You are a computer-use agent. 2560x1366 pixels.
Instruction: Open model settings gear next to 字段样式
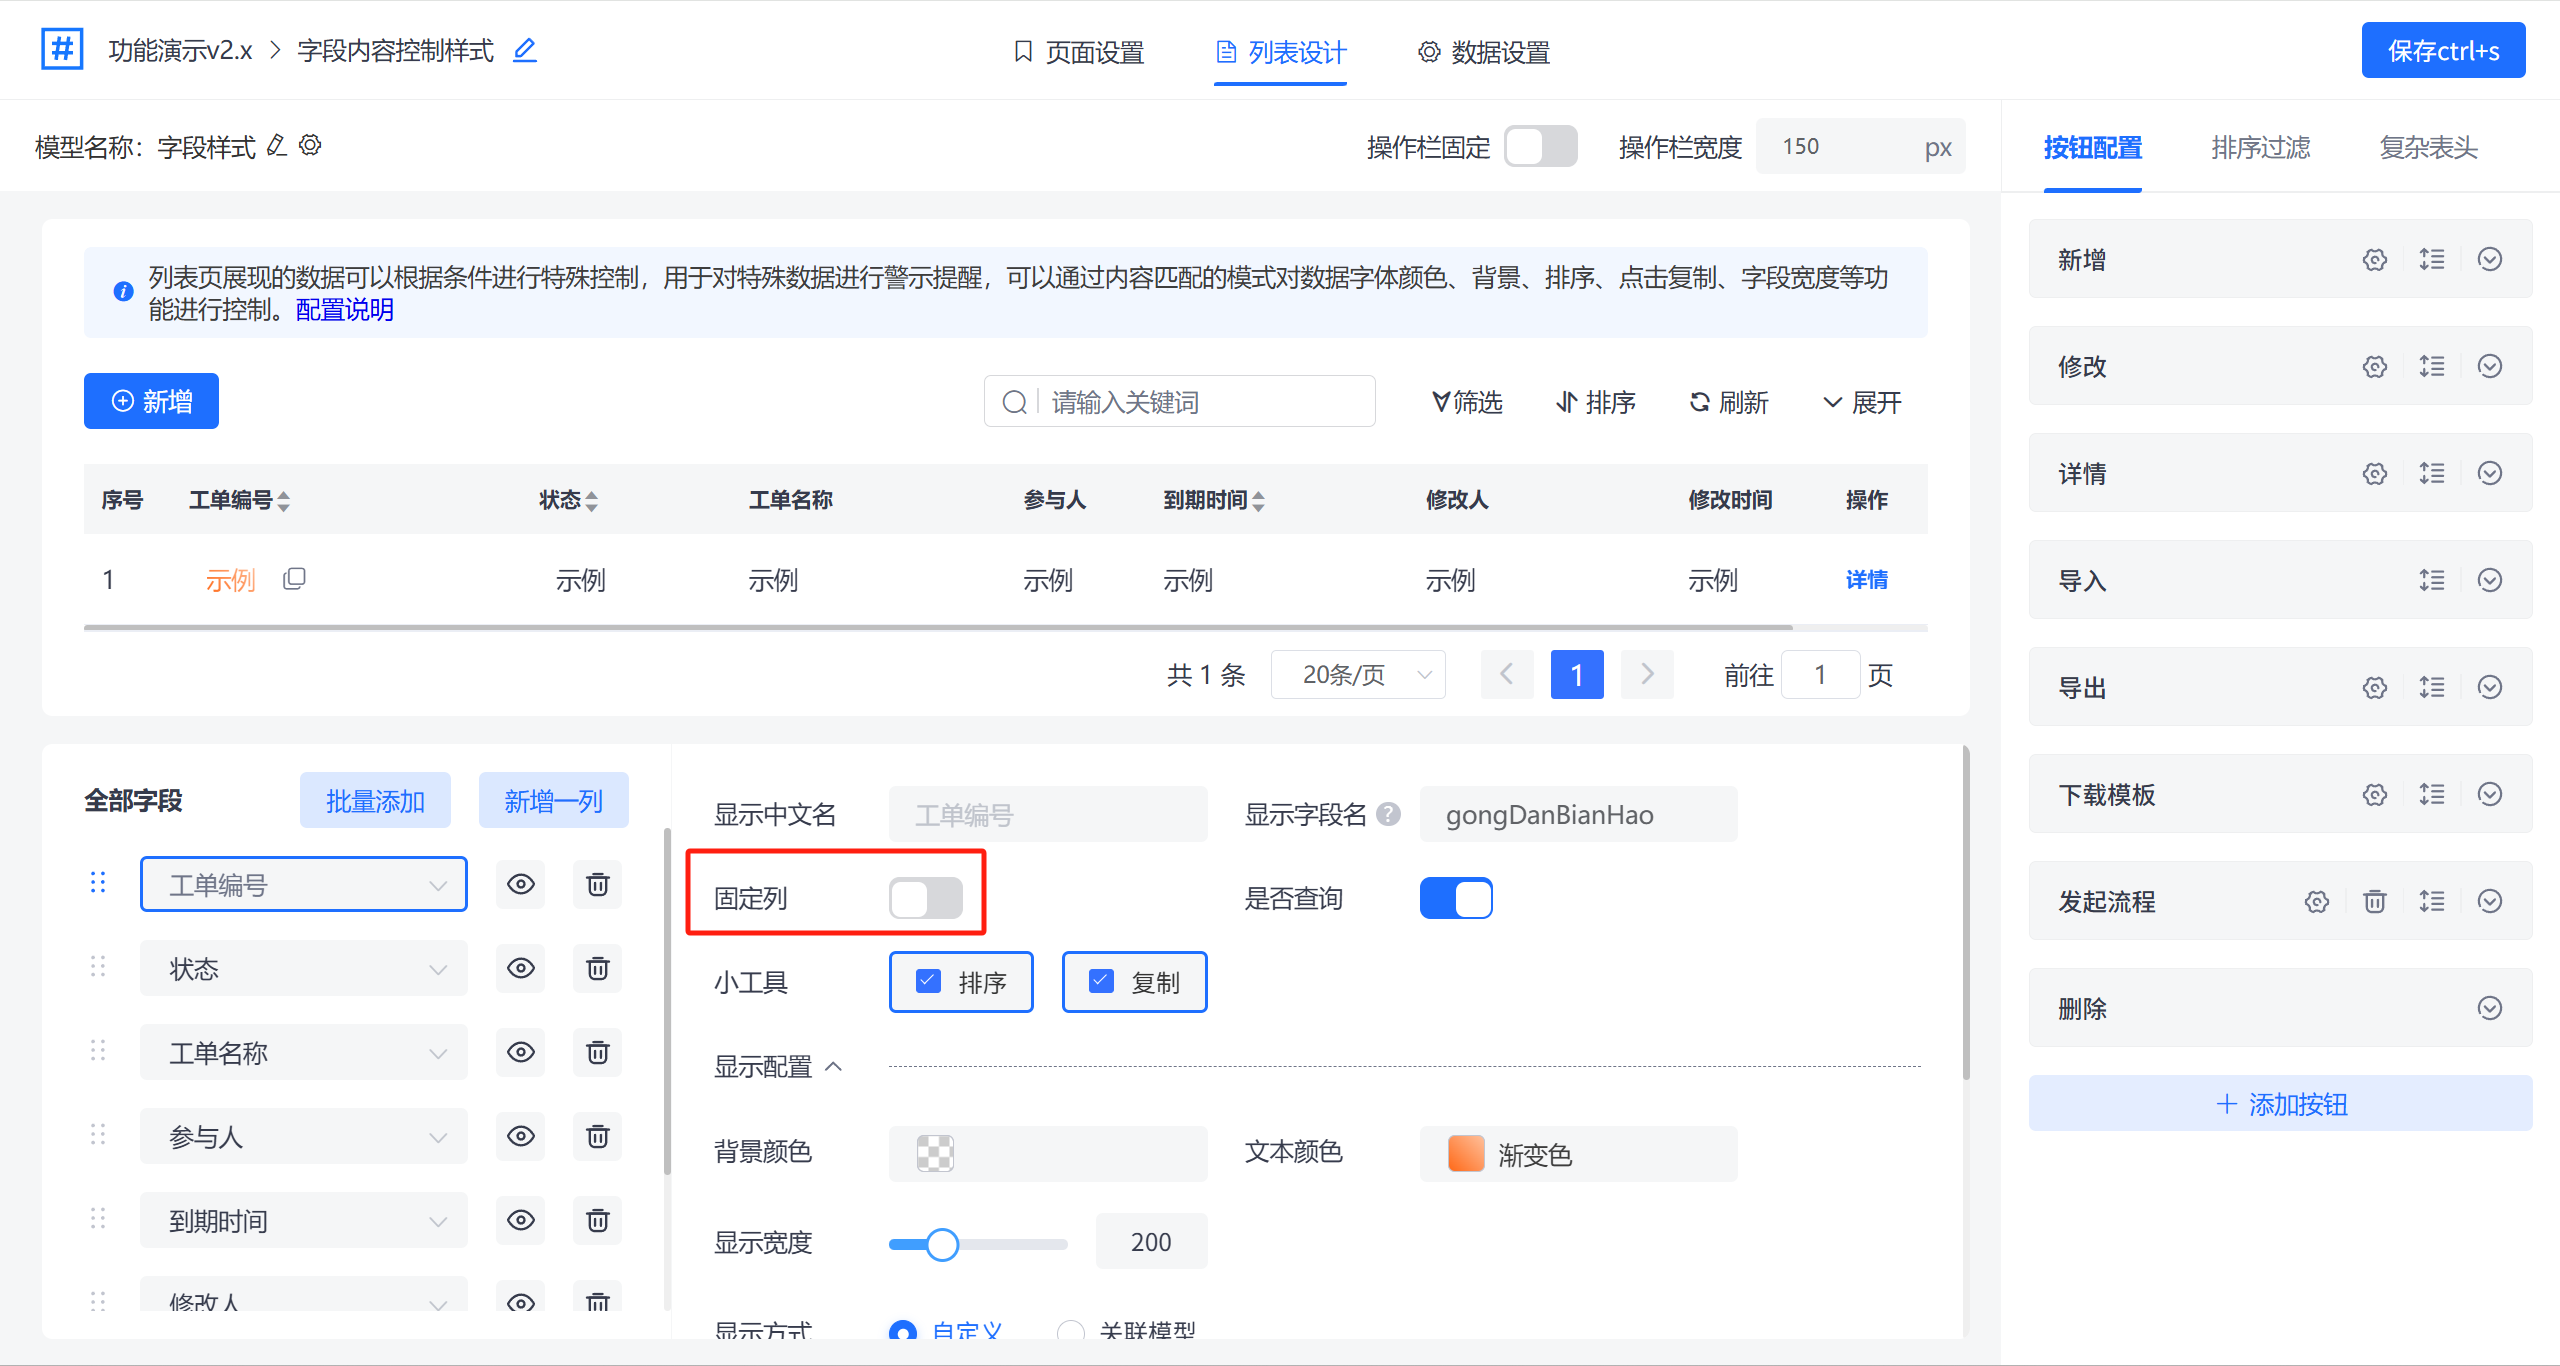[311, 146]
